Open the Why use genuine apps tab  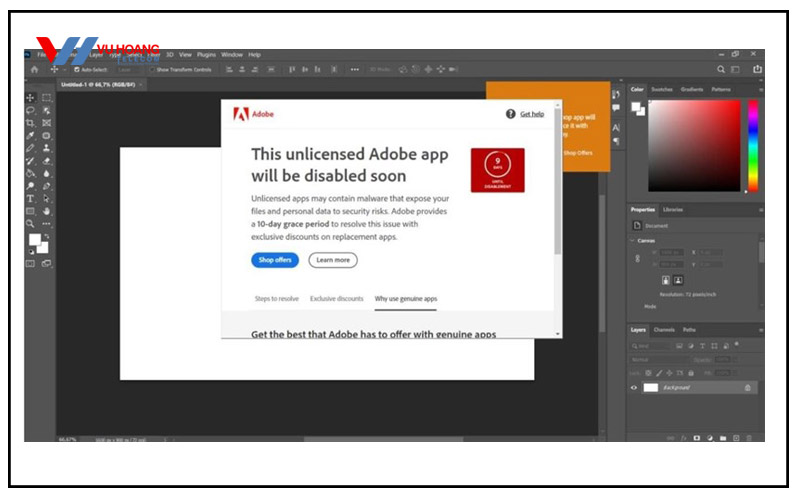(x=406, y=299)
